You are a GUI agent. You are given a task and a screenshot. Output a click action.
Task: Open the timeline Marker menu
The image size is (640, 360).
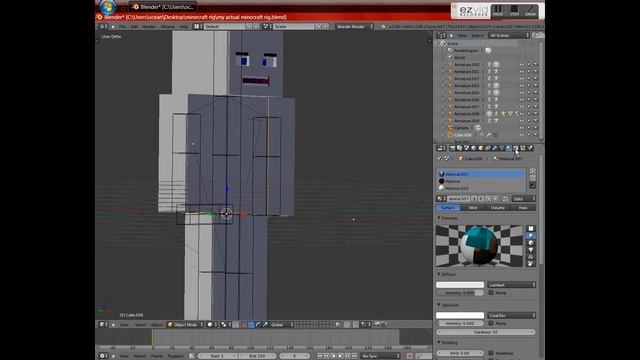[x=140, y=356]
